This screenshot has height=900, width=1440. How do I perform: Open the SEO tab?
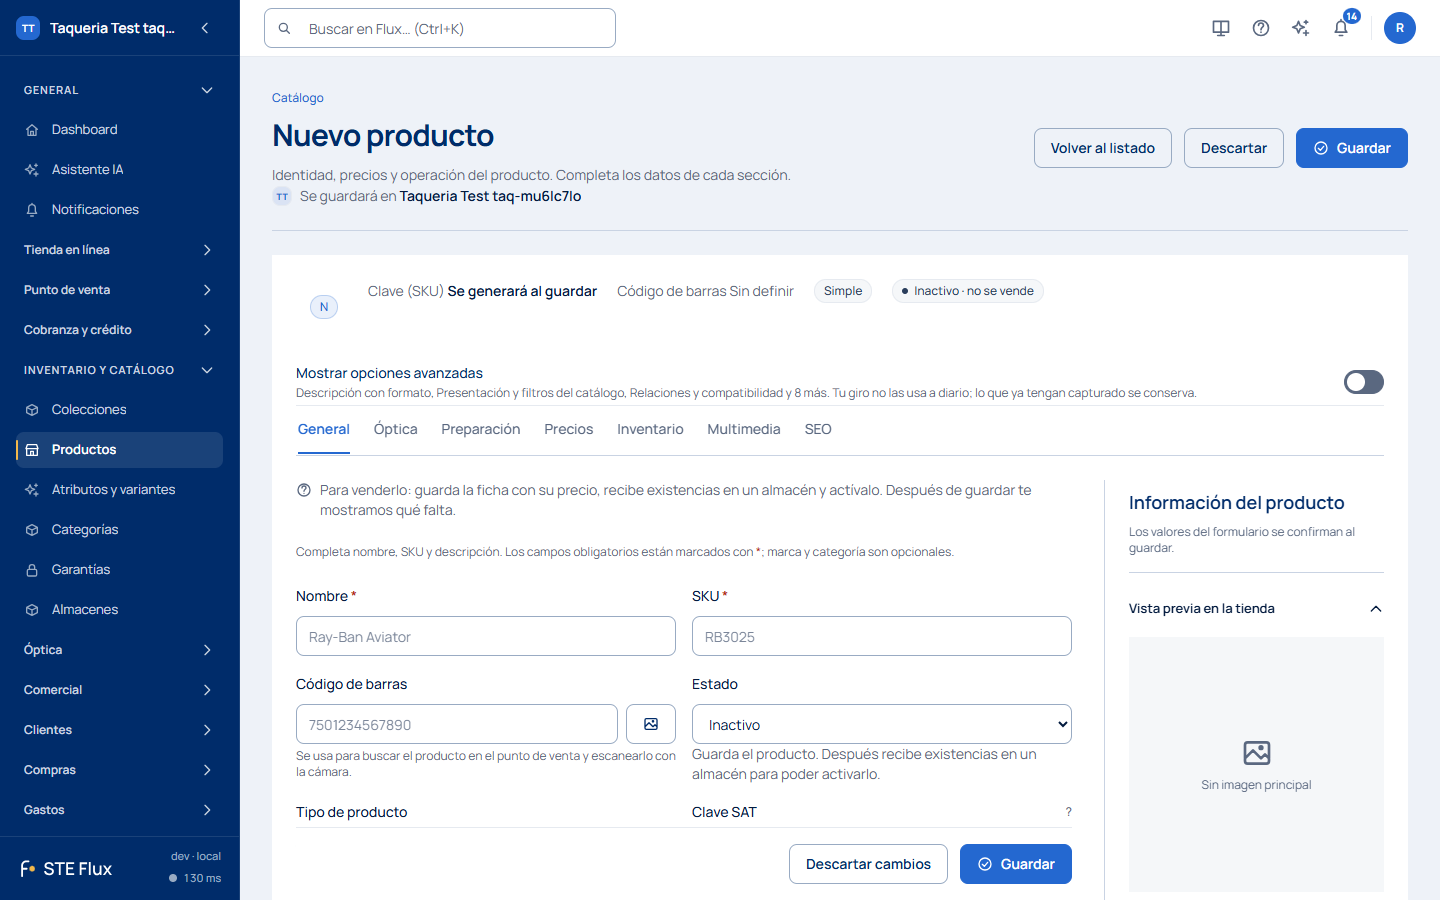(x=818, y=429)
